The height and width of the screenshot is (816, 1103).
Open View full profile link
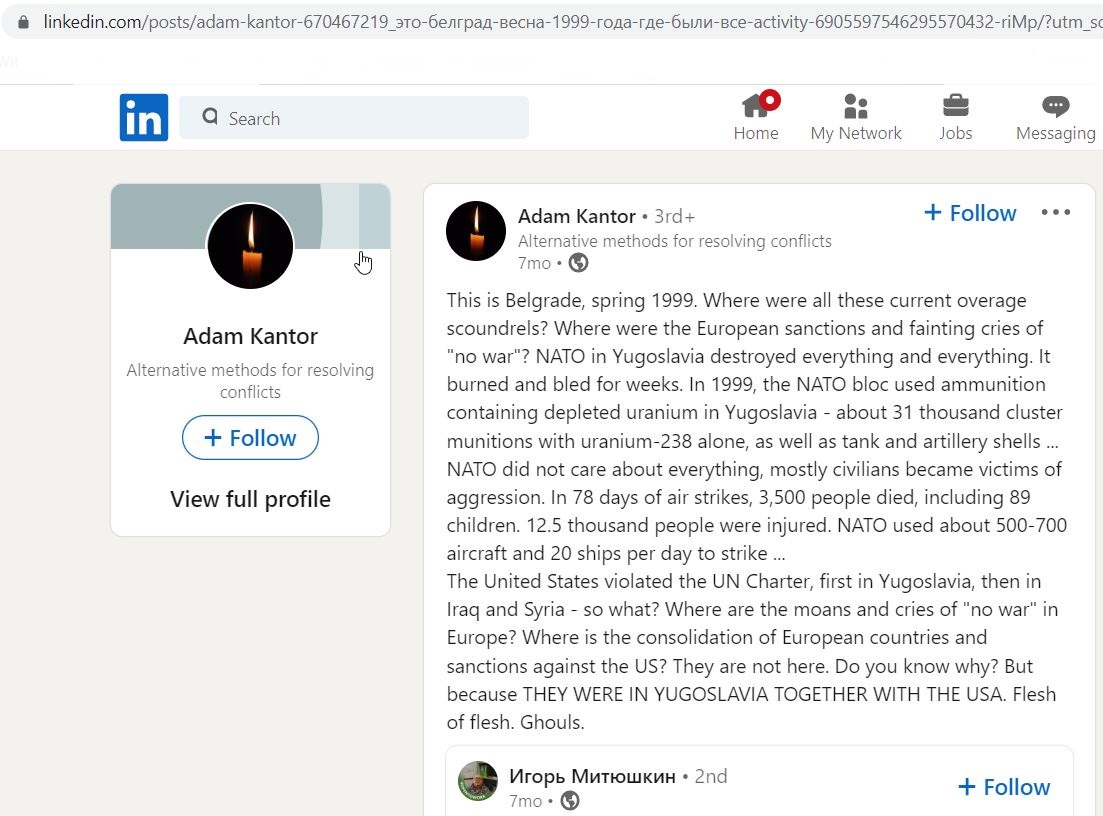point(250,499)
